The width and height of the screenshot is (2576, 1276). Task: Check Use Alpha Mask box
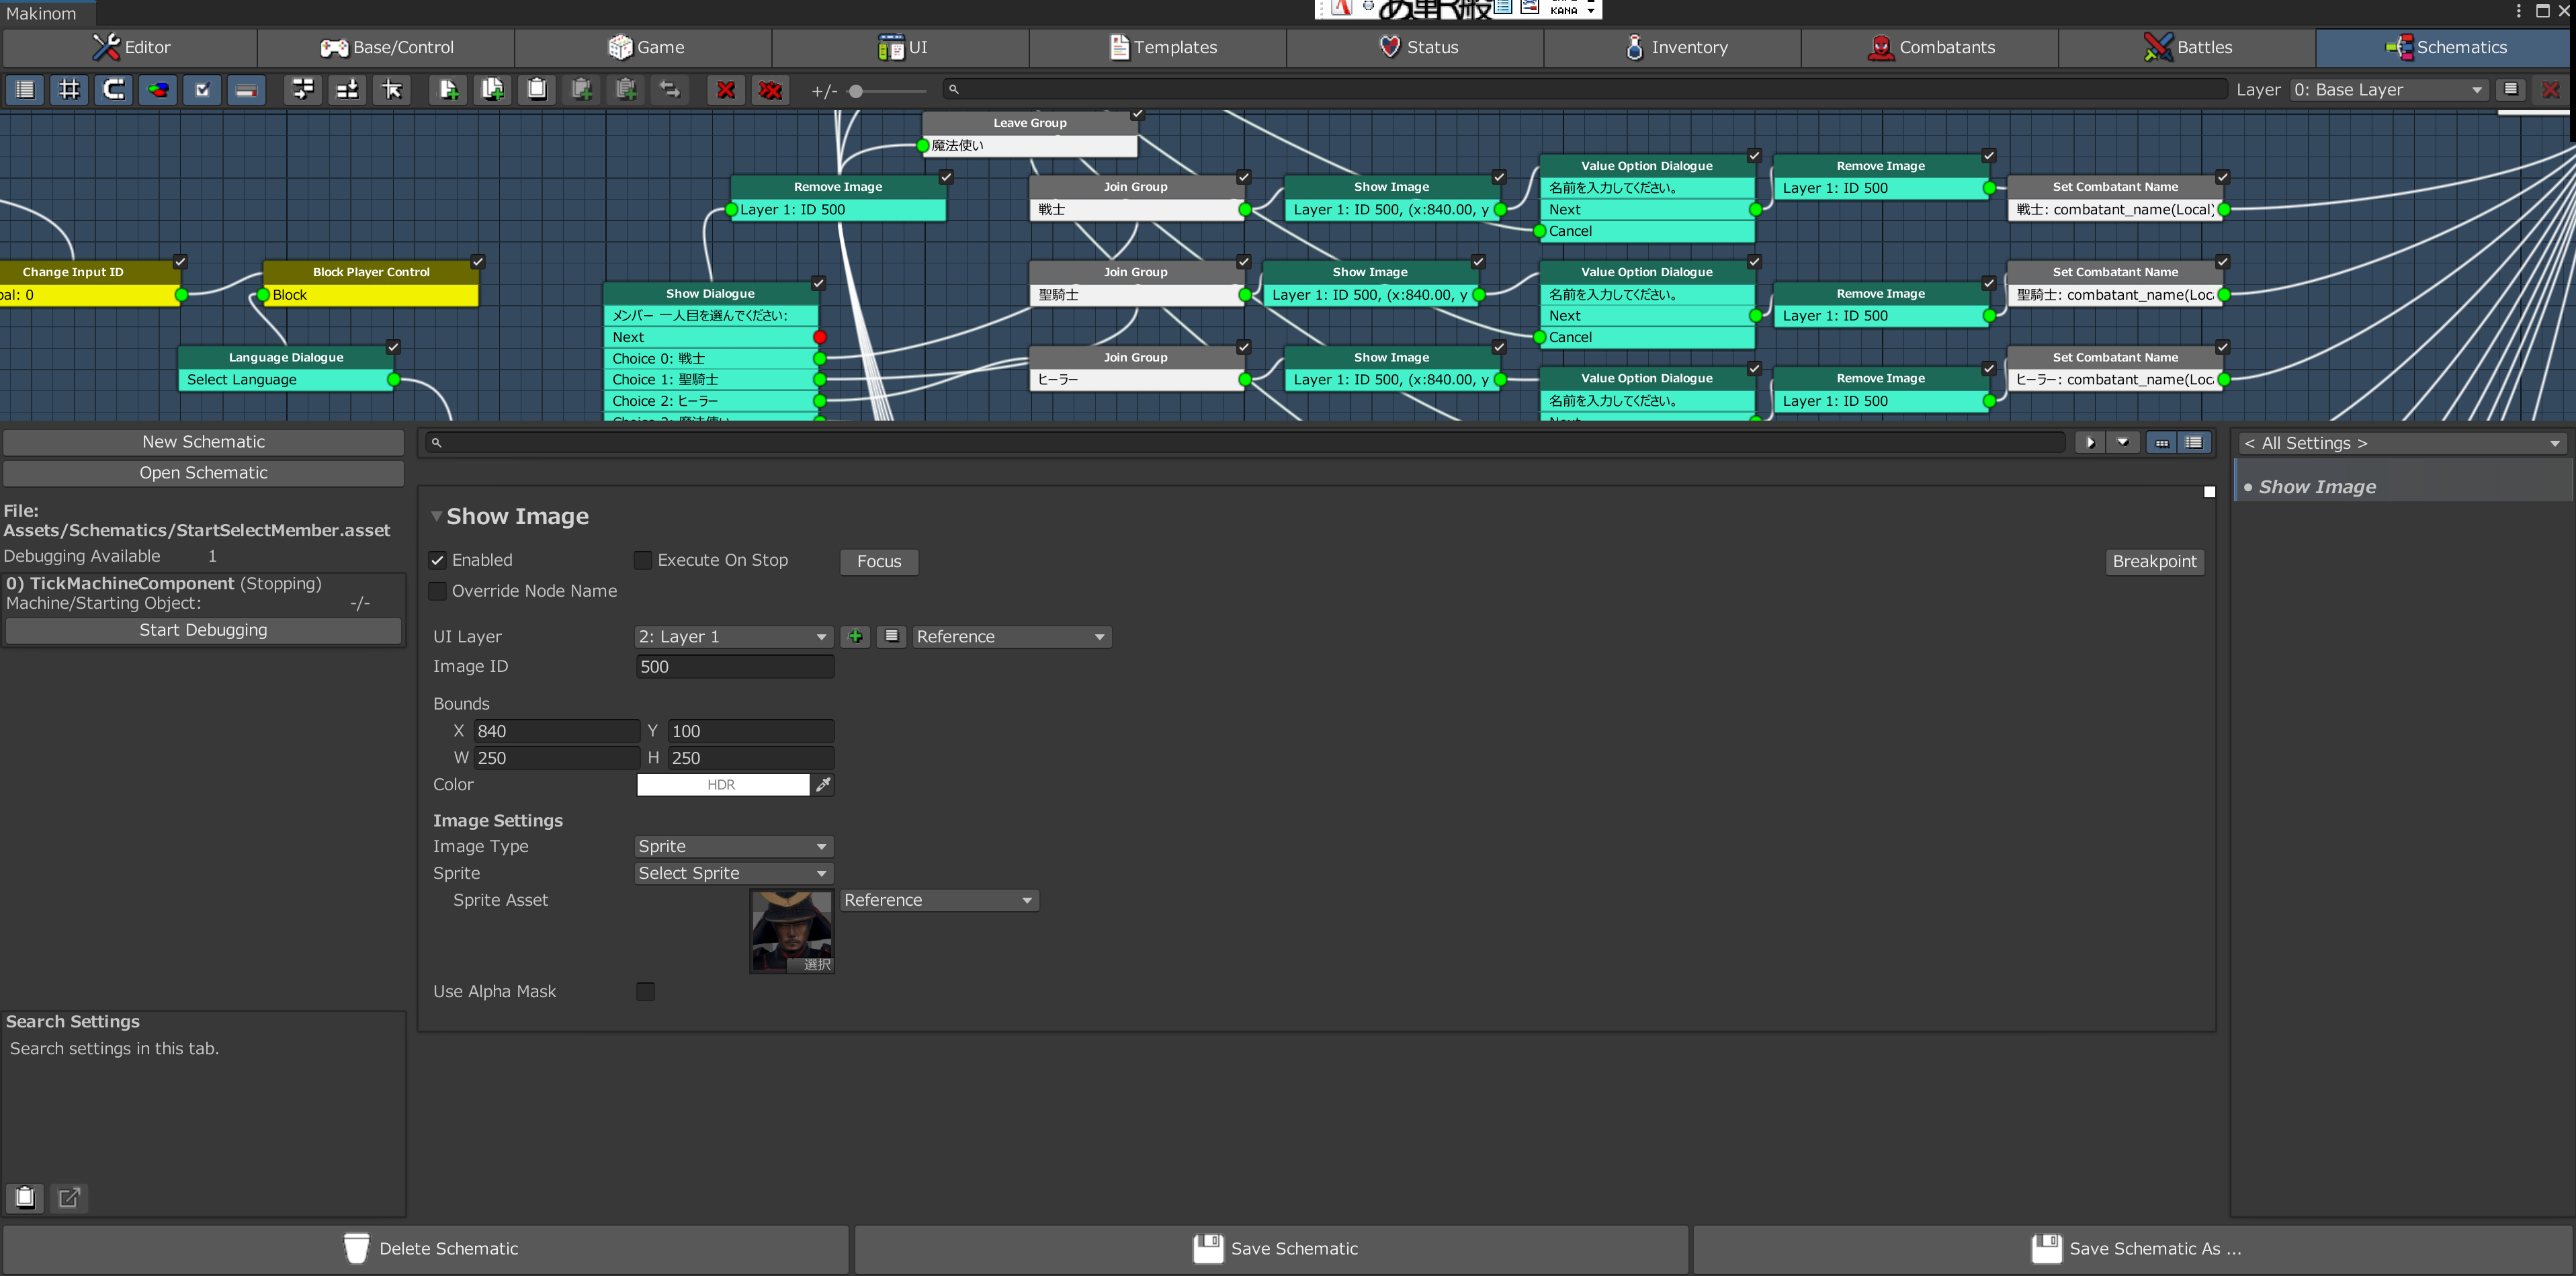point(646,992)
